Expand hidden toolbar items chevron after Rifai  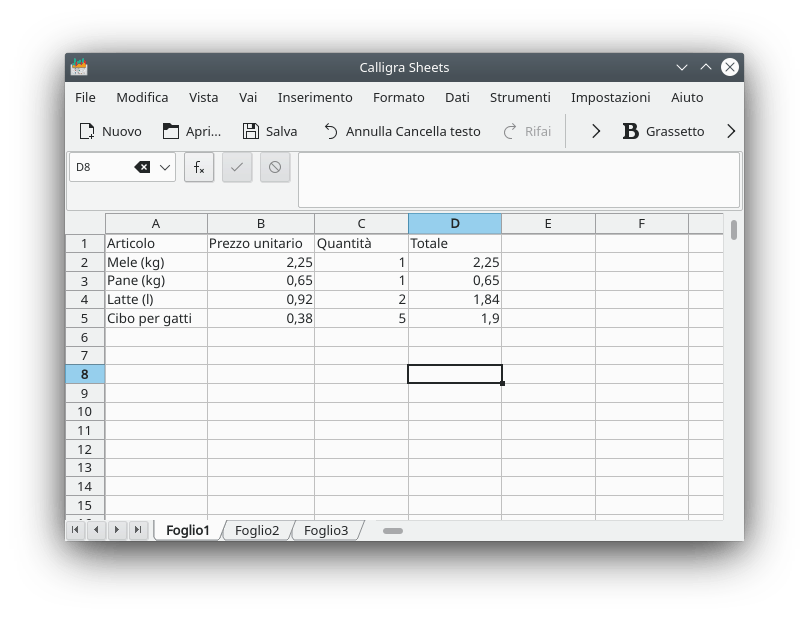(596, 131)
